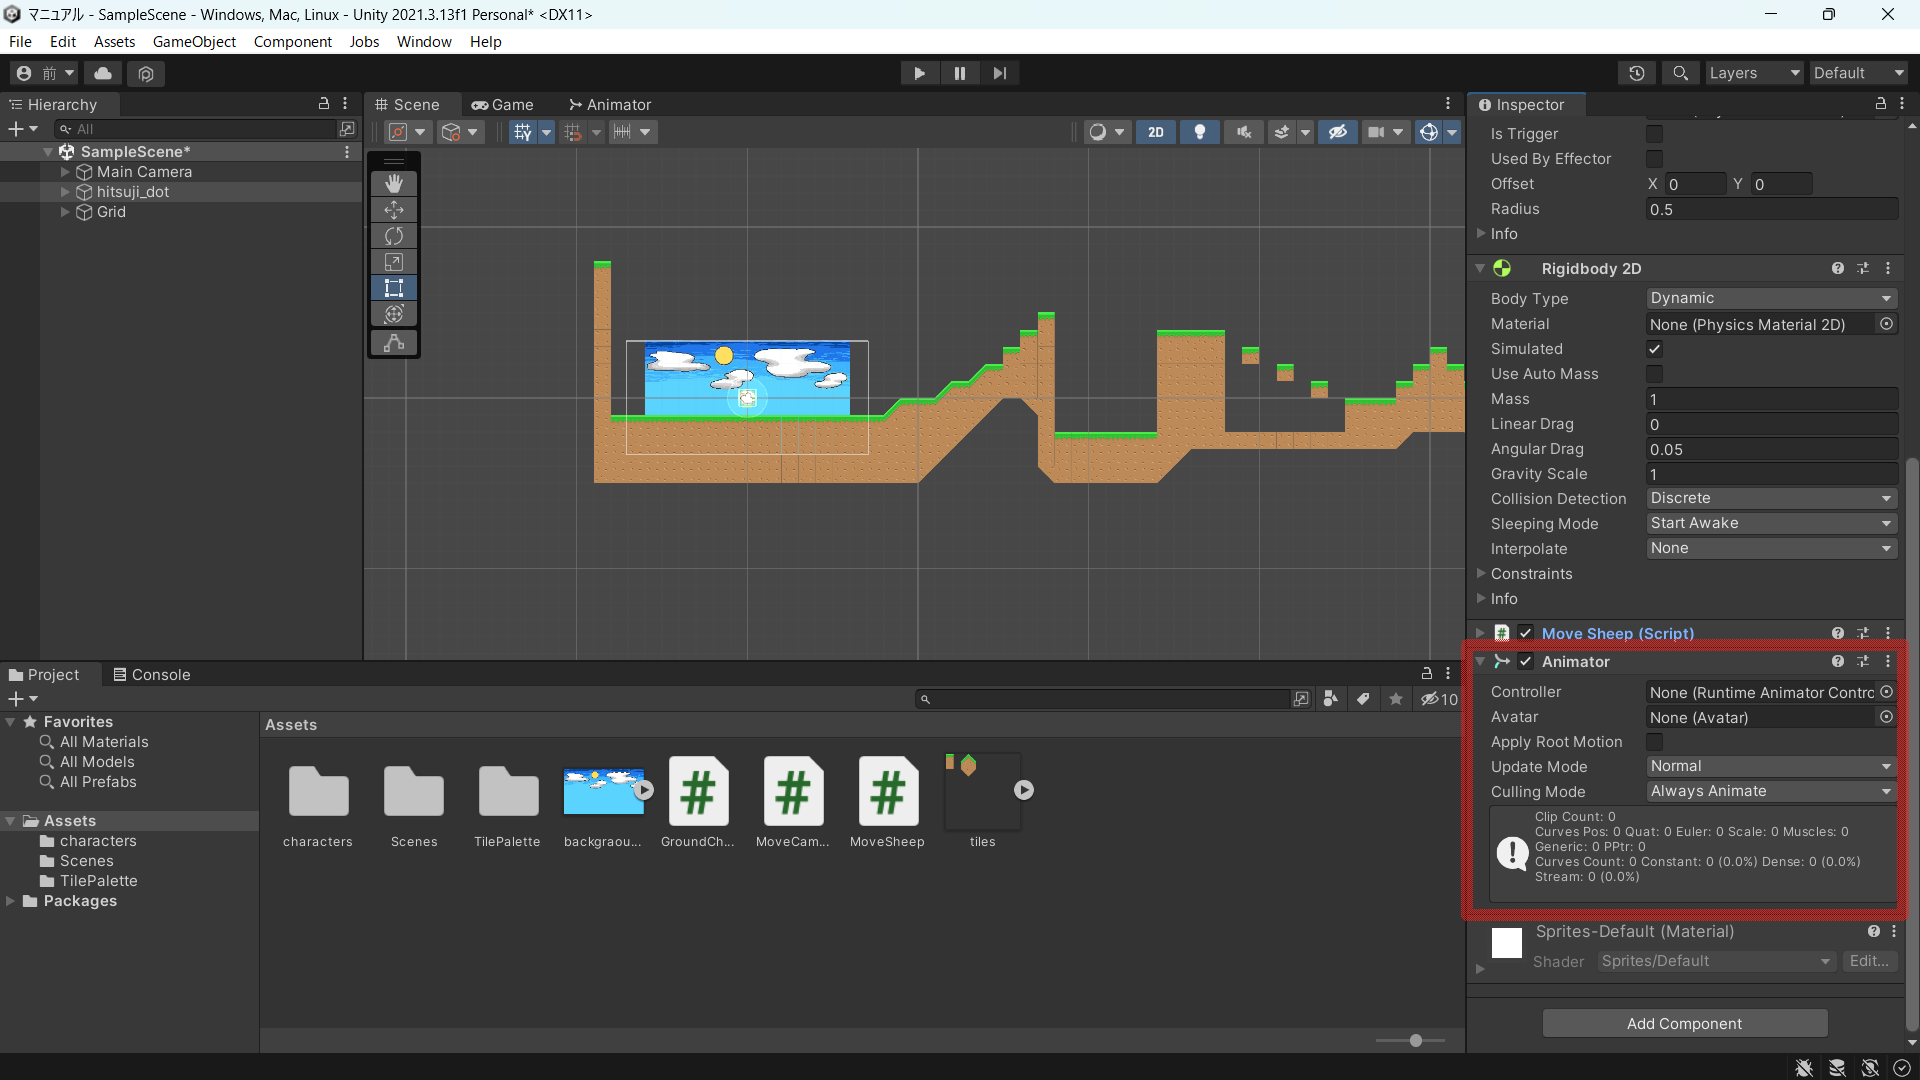Open Body Type dropdown on Rigidbody 2D
The width and height of the screenshot is (1920, 1080).
(1767, 297)
